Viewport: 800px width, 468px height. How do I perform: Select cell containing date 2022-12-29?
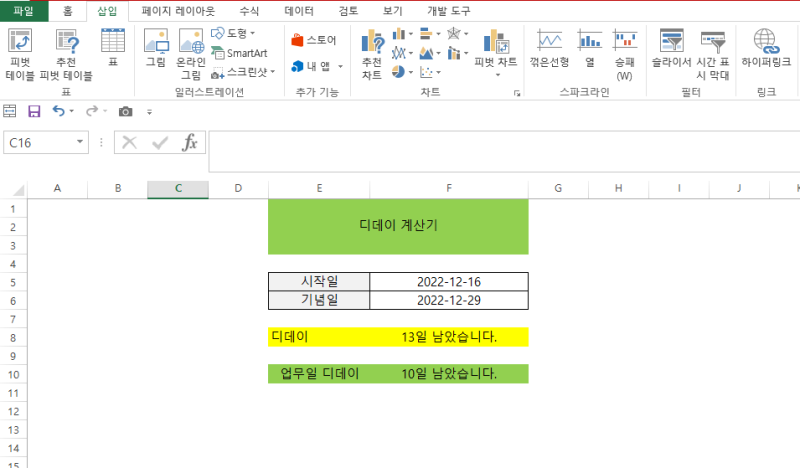coord(449,300)
